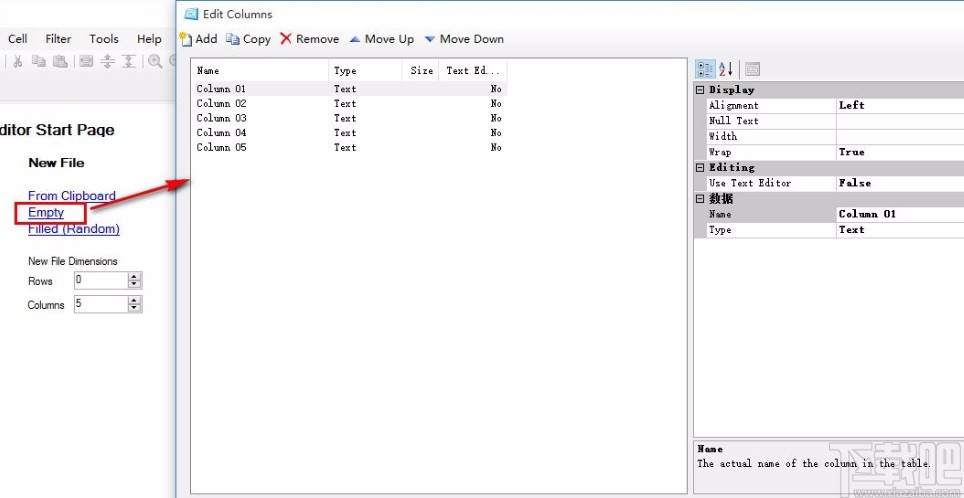The height and width of the screenshot is (498, 964).
Task: Click the expand row height toolbar icon
Action: (108, 61)
